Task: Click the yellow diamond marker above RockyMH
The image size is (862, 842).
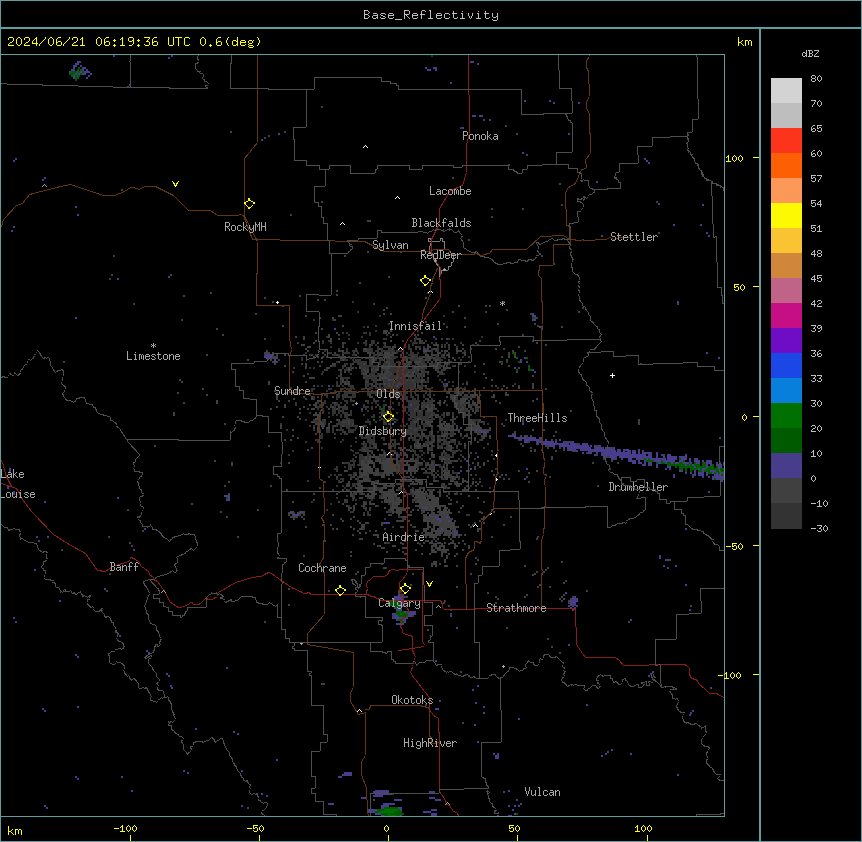Action: point(249,204)
